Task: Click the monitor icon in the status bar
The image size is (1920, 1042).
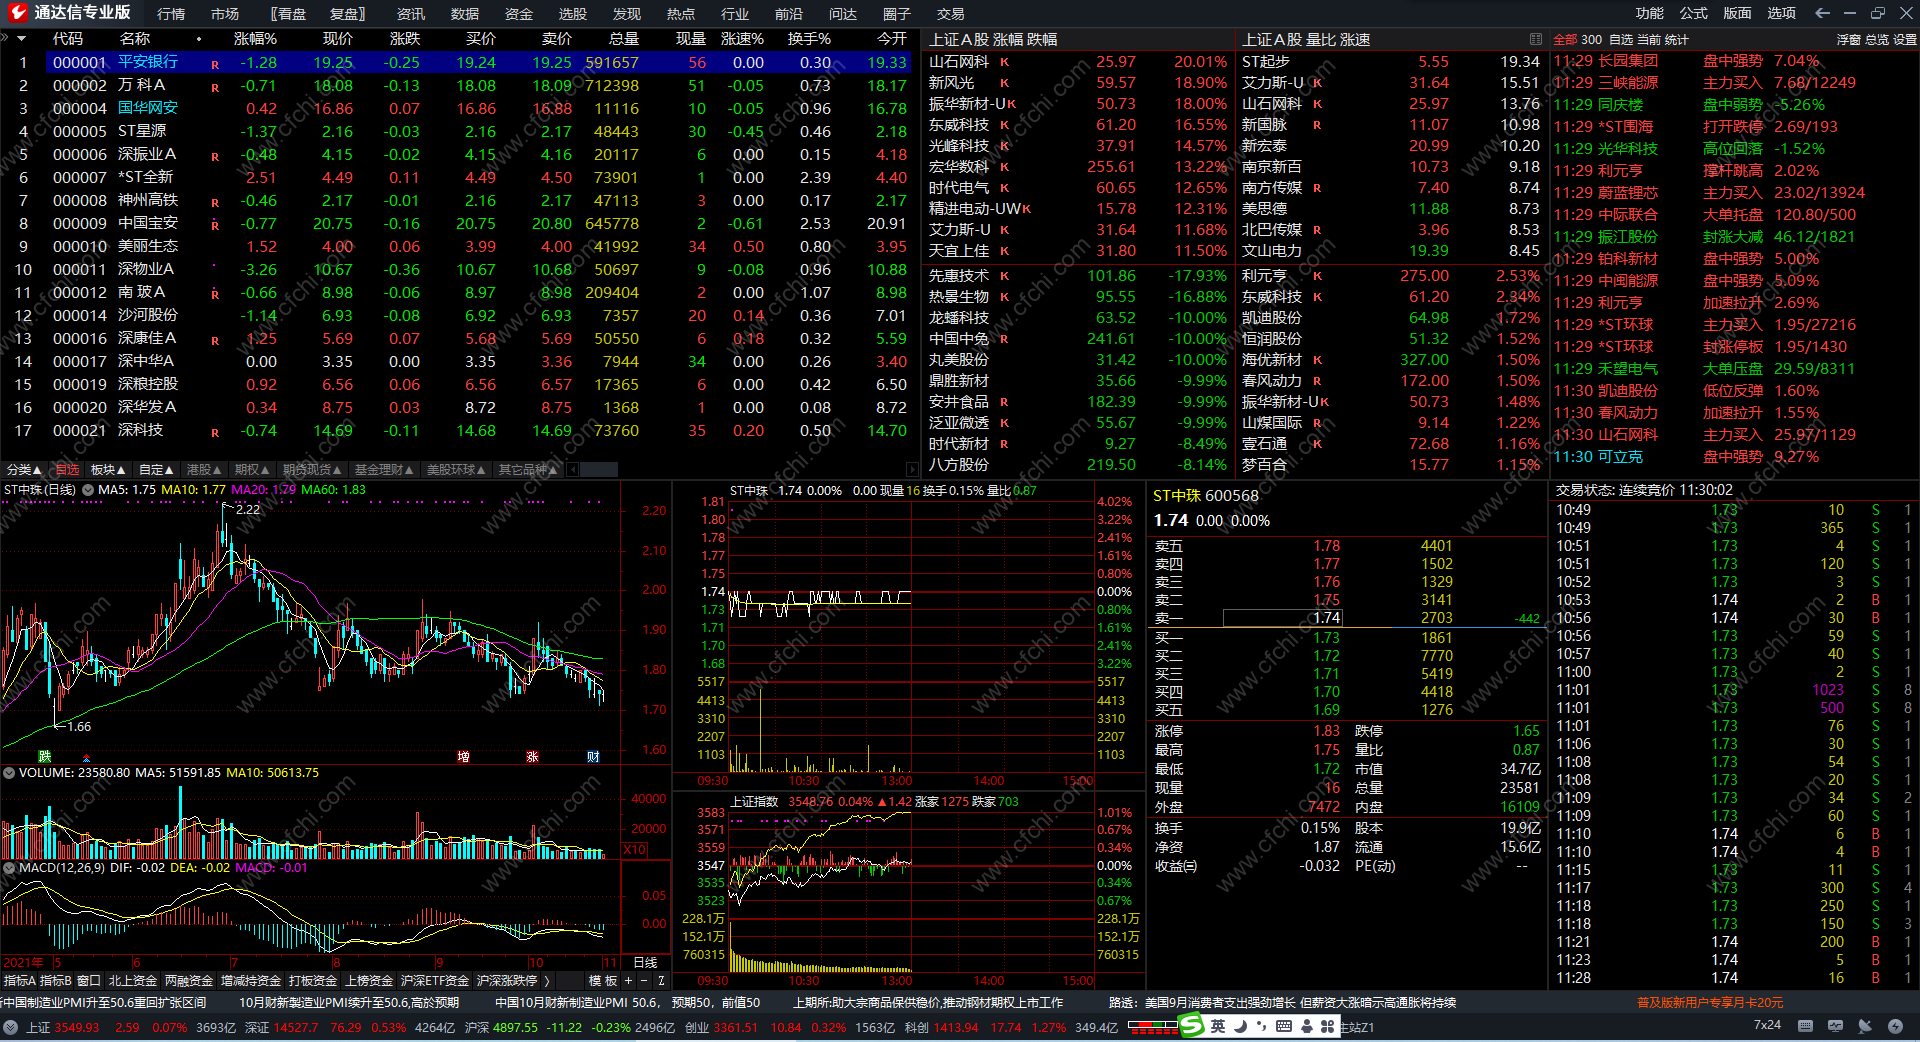Action: coord(1835,1026)
